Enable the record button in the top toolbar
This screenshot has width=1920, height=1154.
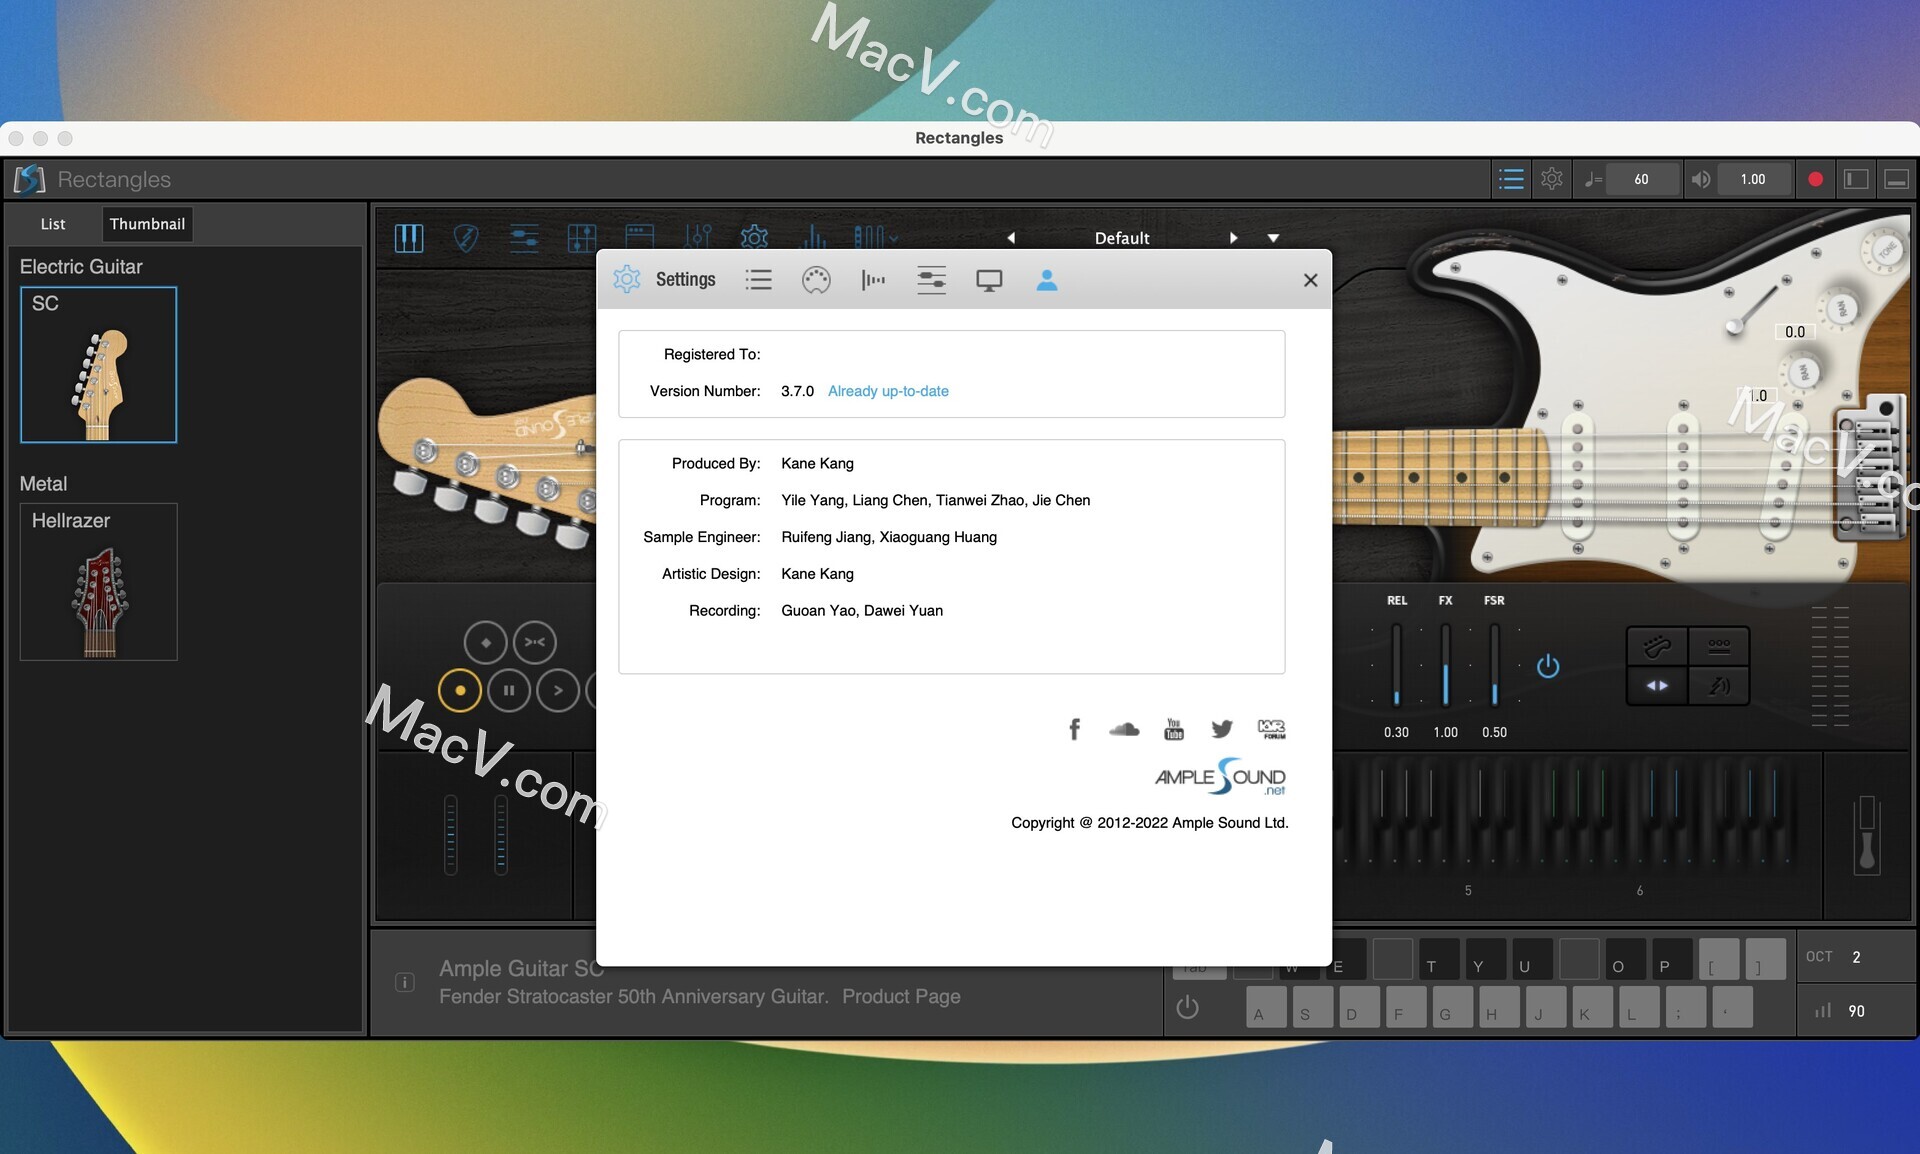pos(1814,178)
